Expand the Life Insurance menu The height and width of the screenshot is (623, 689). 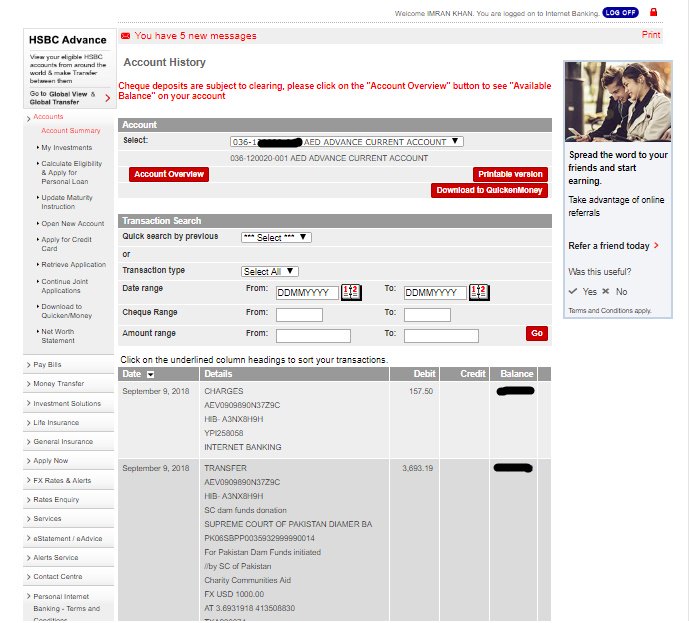[x=56, y=422]
